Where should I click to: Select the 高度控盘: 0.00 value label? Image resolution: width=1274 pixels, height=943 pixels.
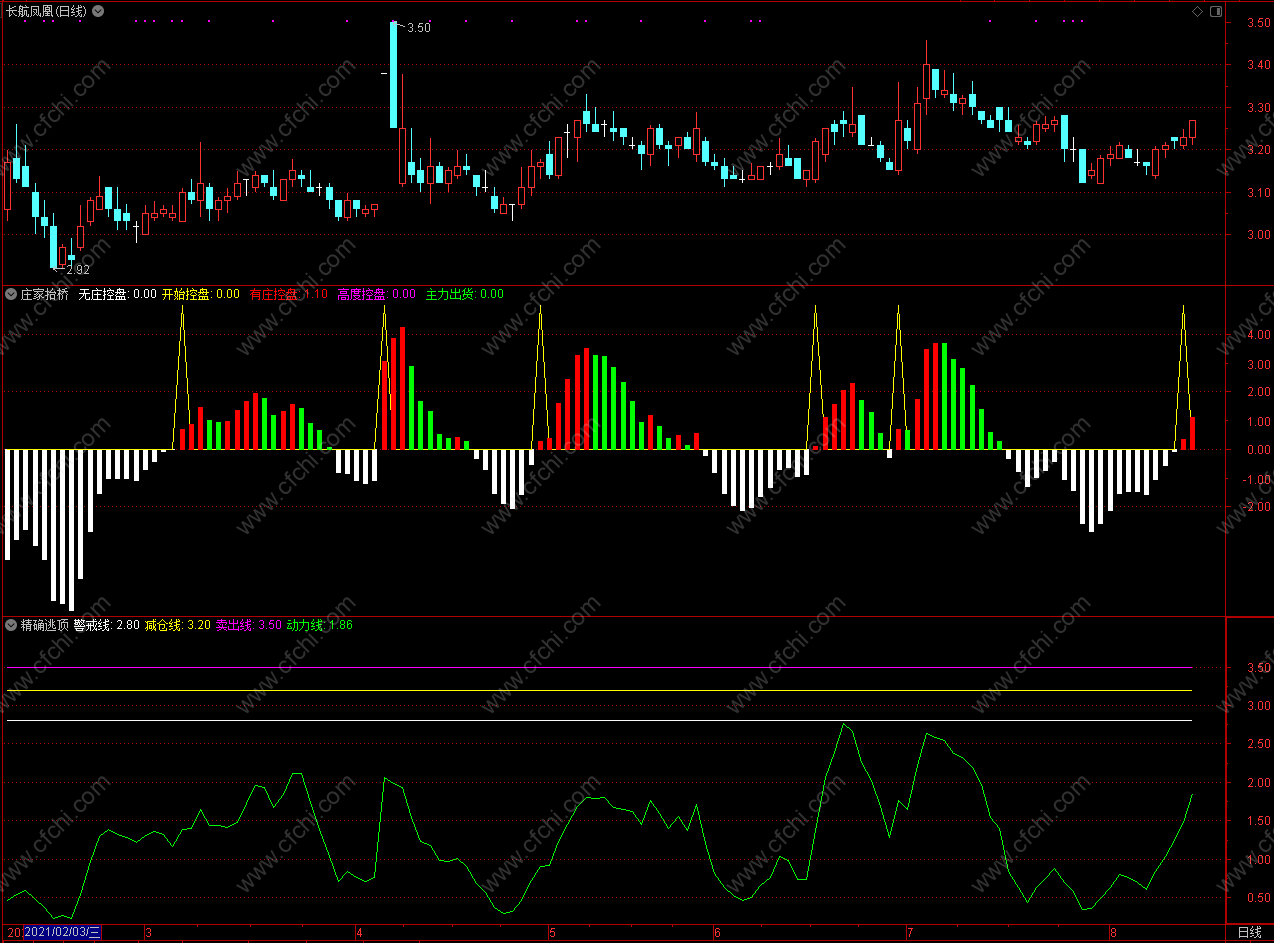(376, 294)
